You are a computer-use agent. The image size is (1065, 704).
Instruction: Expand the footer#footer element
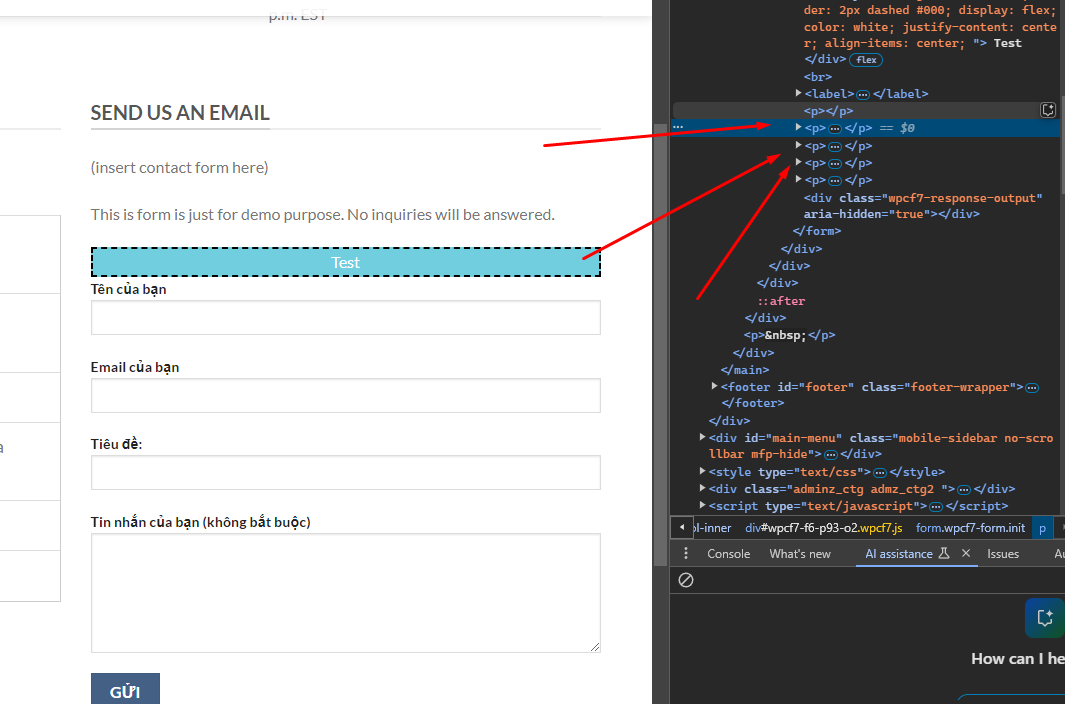[x=715, y=385]
